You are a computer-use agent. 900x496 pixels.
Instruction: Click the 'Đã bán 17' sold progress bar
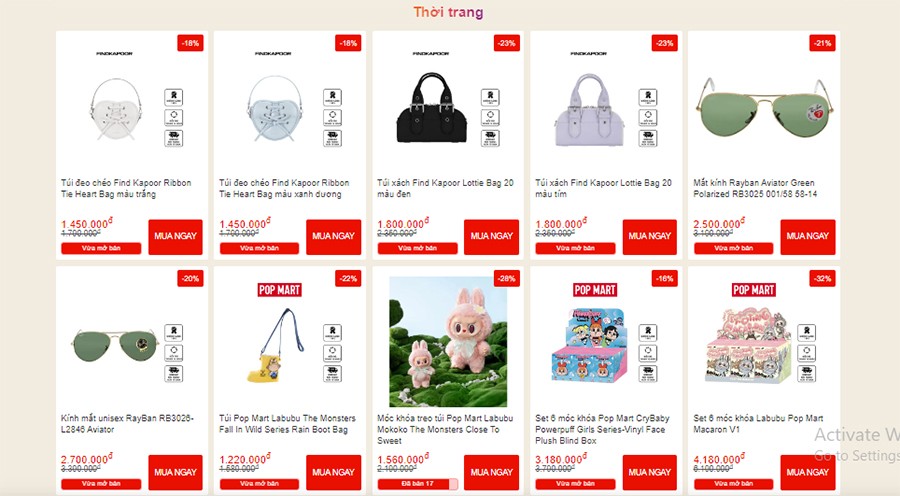pos(418,484)
